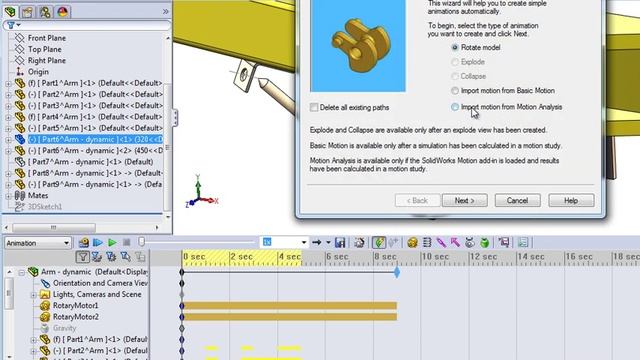Toggle the Filter Selected button
This screenshot has width=640, height=360.
coord(126,257)
